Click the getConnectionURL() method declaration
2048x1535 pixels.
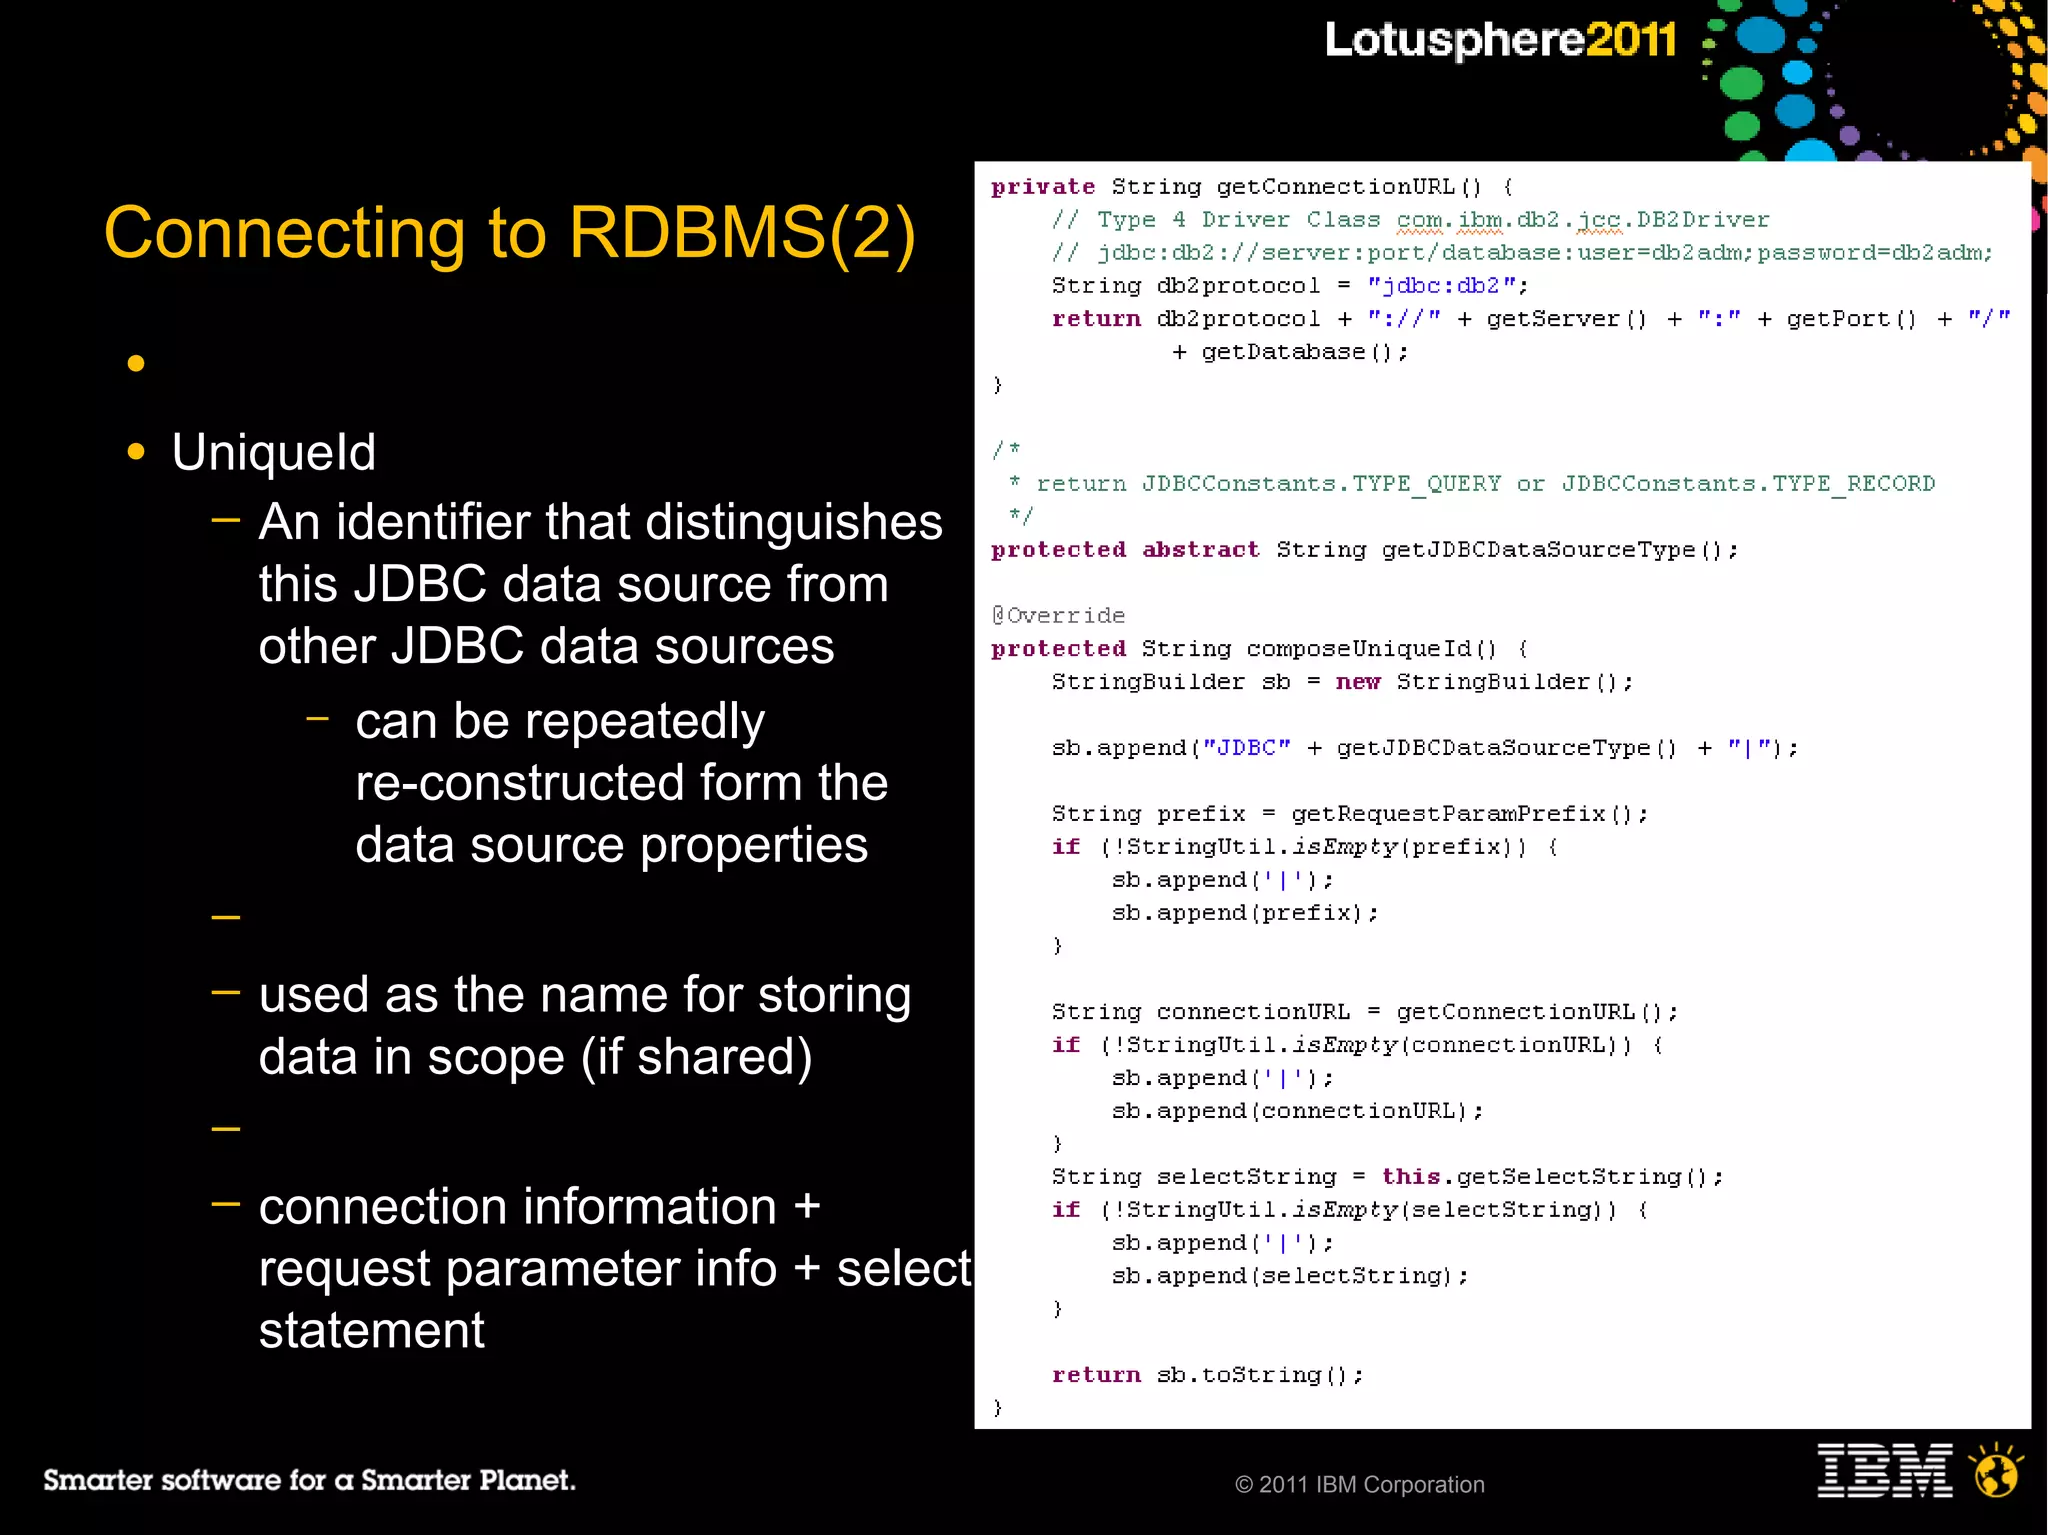pos(1253,187)
